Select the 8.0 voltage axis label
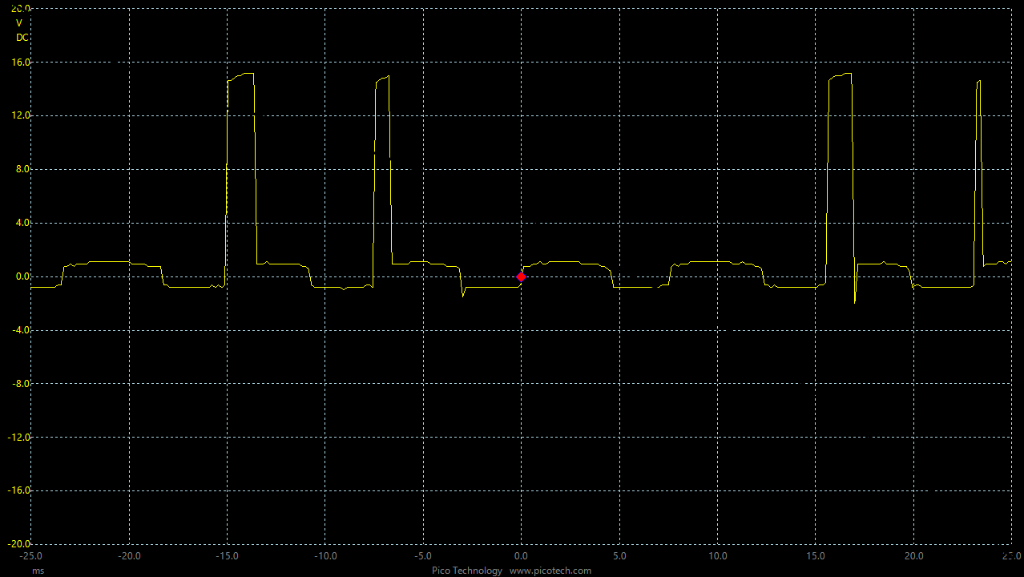Image resolution: width=1024 pixels, height=577 pixels. (x=23, y=169)
